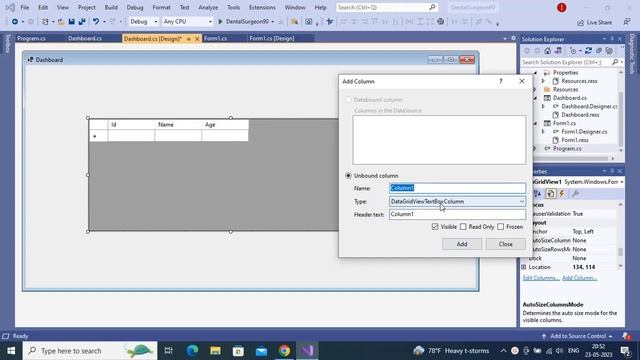The image size is (640, 360).
Task: Enable the Frozen checkbox
Action: tap(501, 227)
